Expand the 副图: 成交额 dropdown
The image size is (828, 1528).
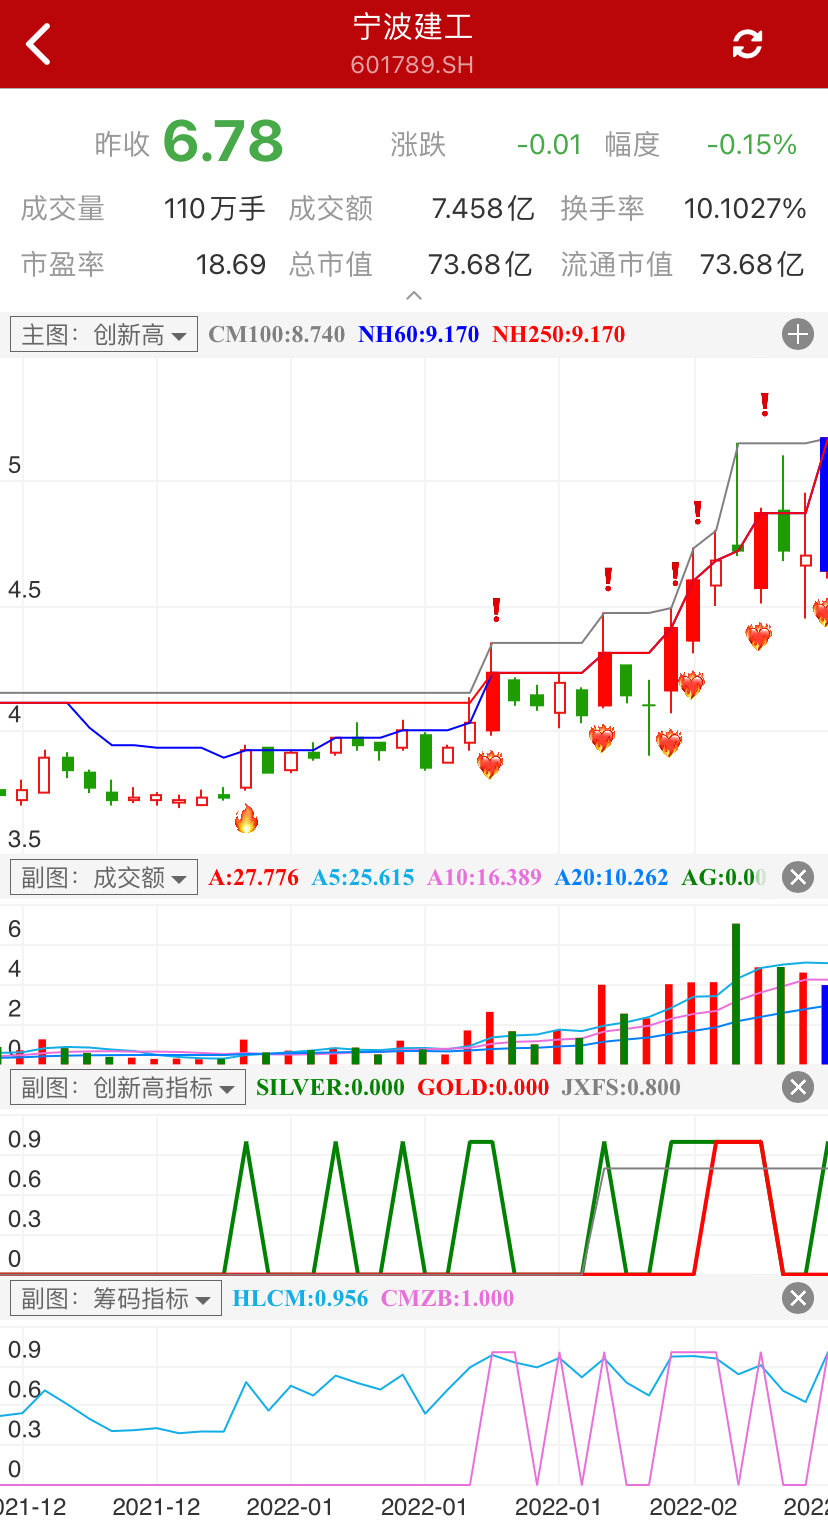[x=104, y=878]
